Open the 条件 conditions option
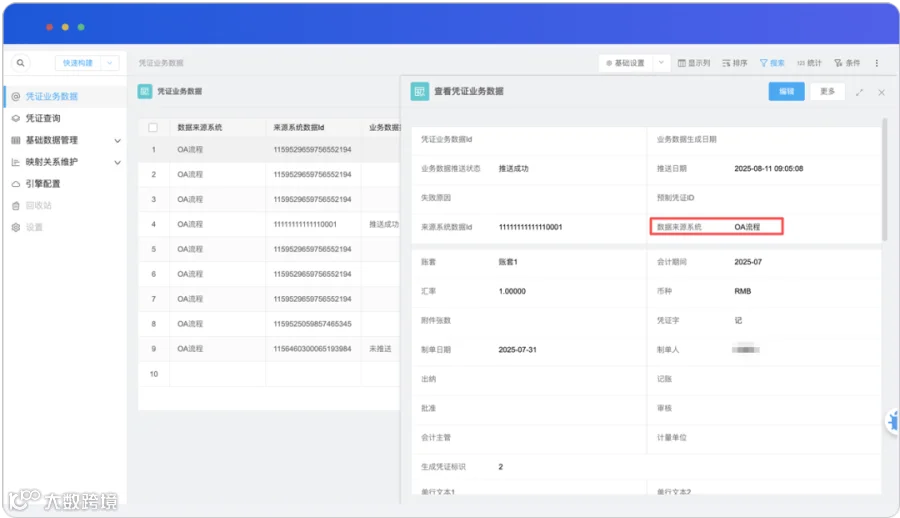 point(847,63)
